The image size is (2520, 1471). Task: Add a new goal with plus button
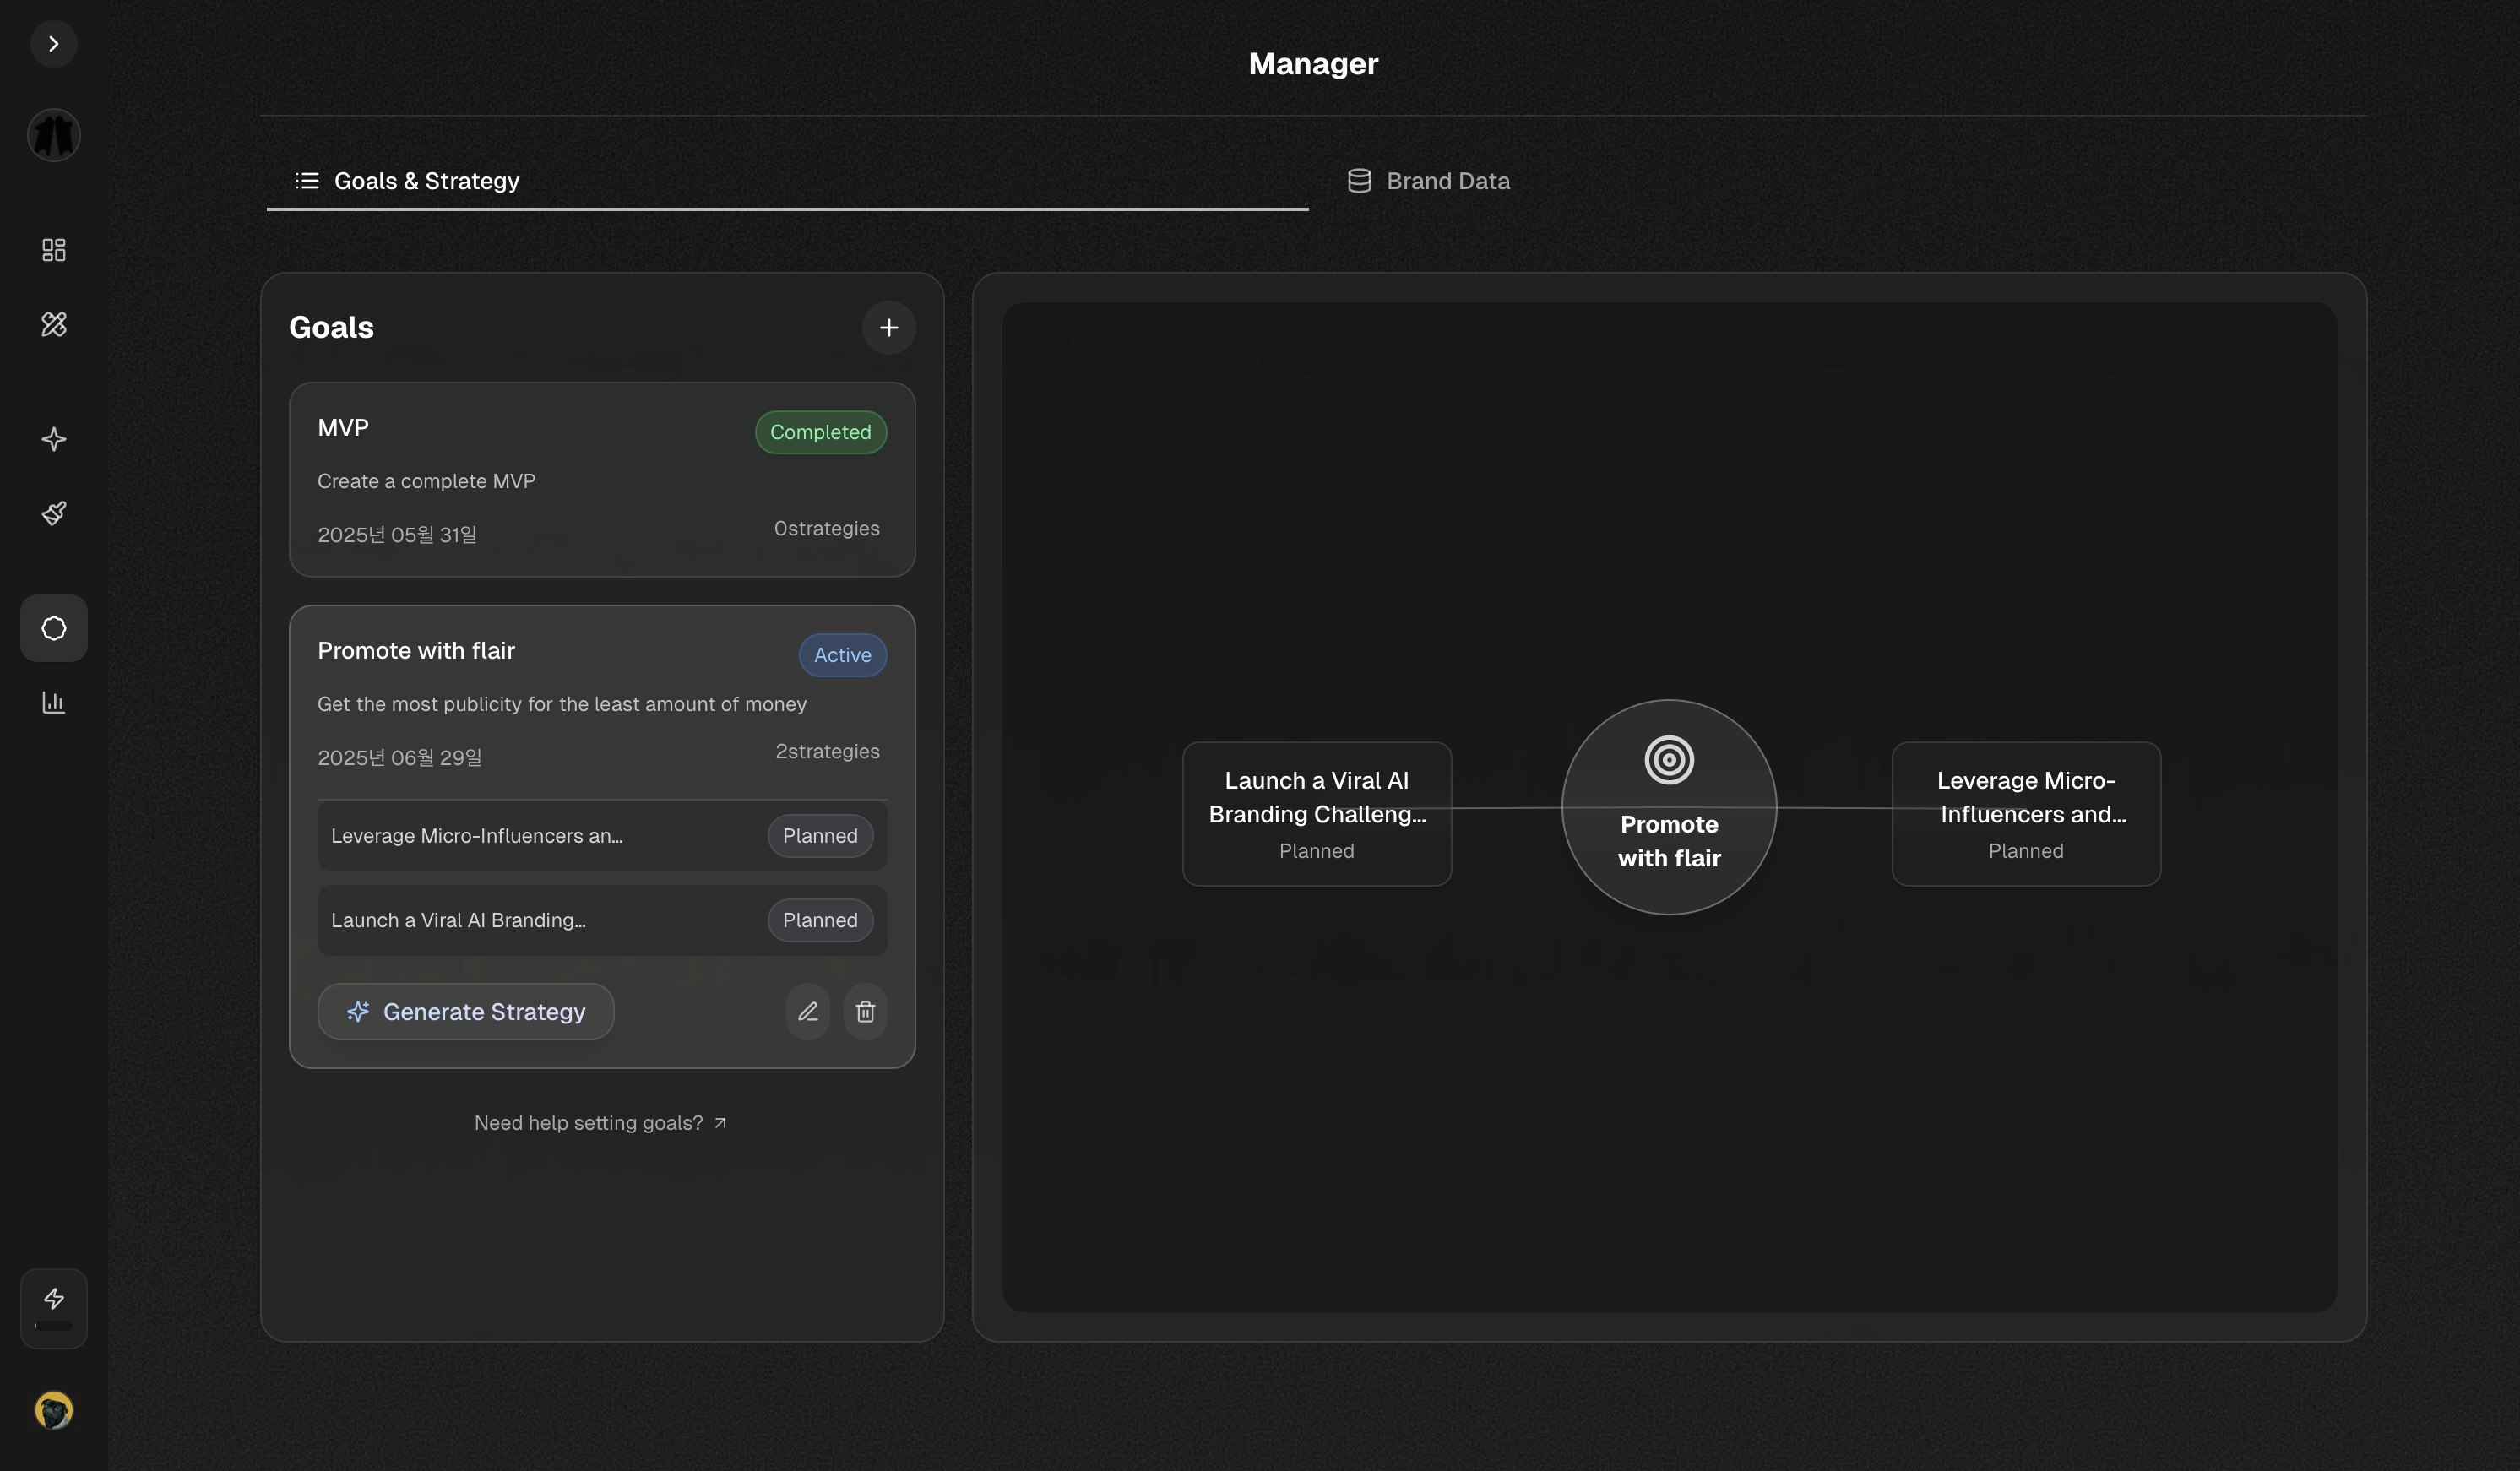click(888, 328)
